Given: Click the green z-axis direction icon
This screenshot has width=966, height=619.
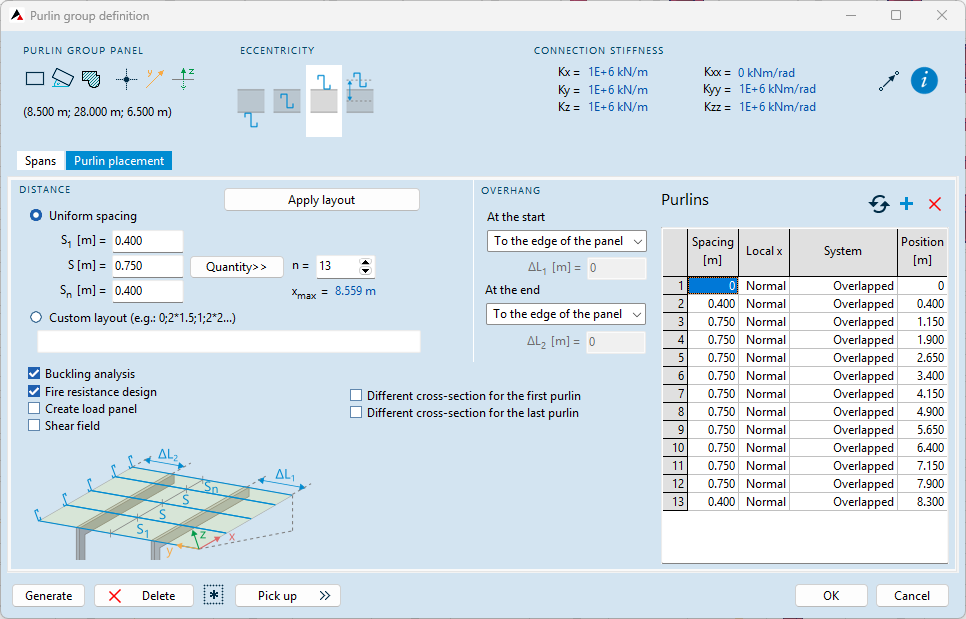Looking at the screenshot, I should (184, 78).
